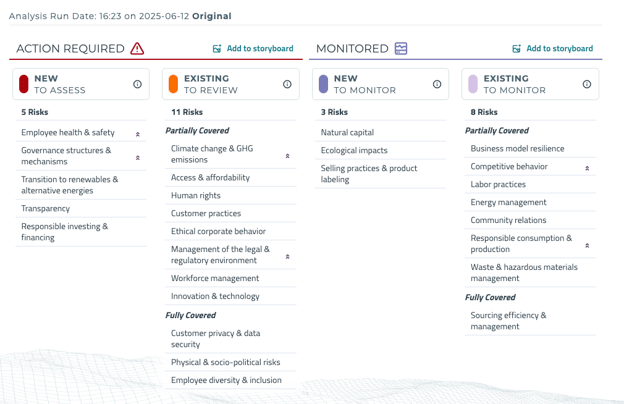Viewport: 624px width, 404px height.
Task: Open info for New To Assess
Action: pyautogui.click(x=138, y=84)
